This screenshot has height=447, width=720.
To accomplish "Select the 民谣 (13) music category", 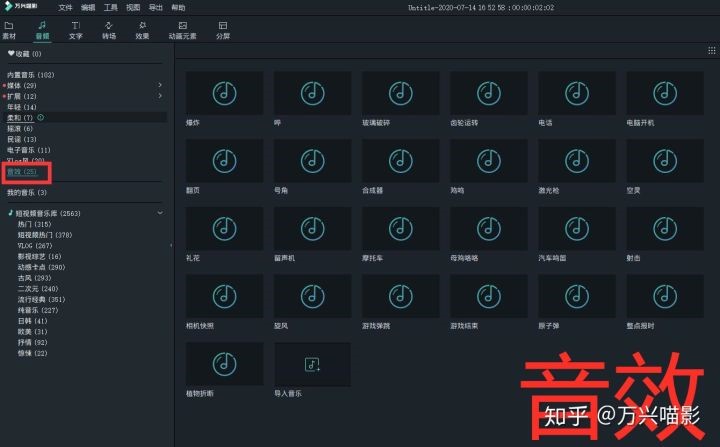I will click(x=21, y=139).
